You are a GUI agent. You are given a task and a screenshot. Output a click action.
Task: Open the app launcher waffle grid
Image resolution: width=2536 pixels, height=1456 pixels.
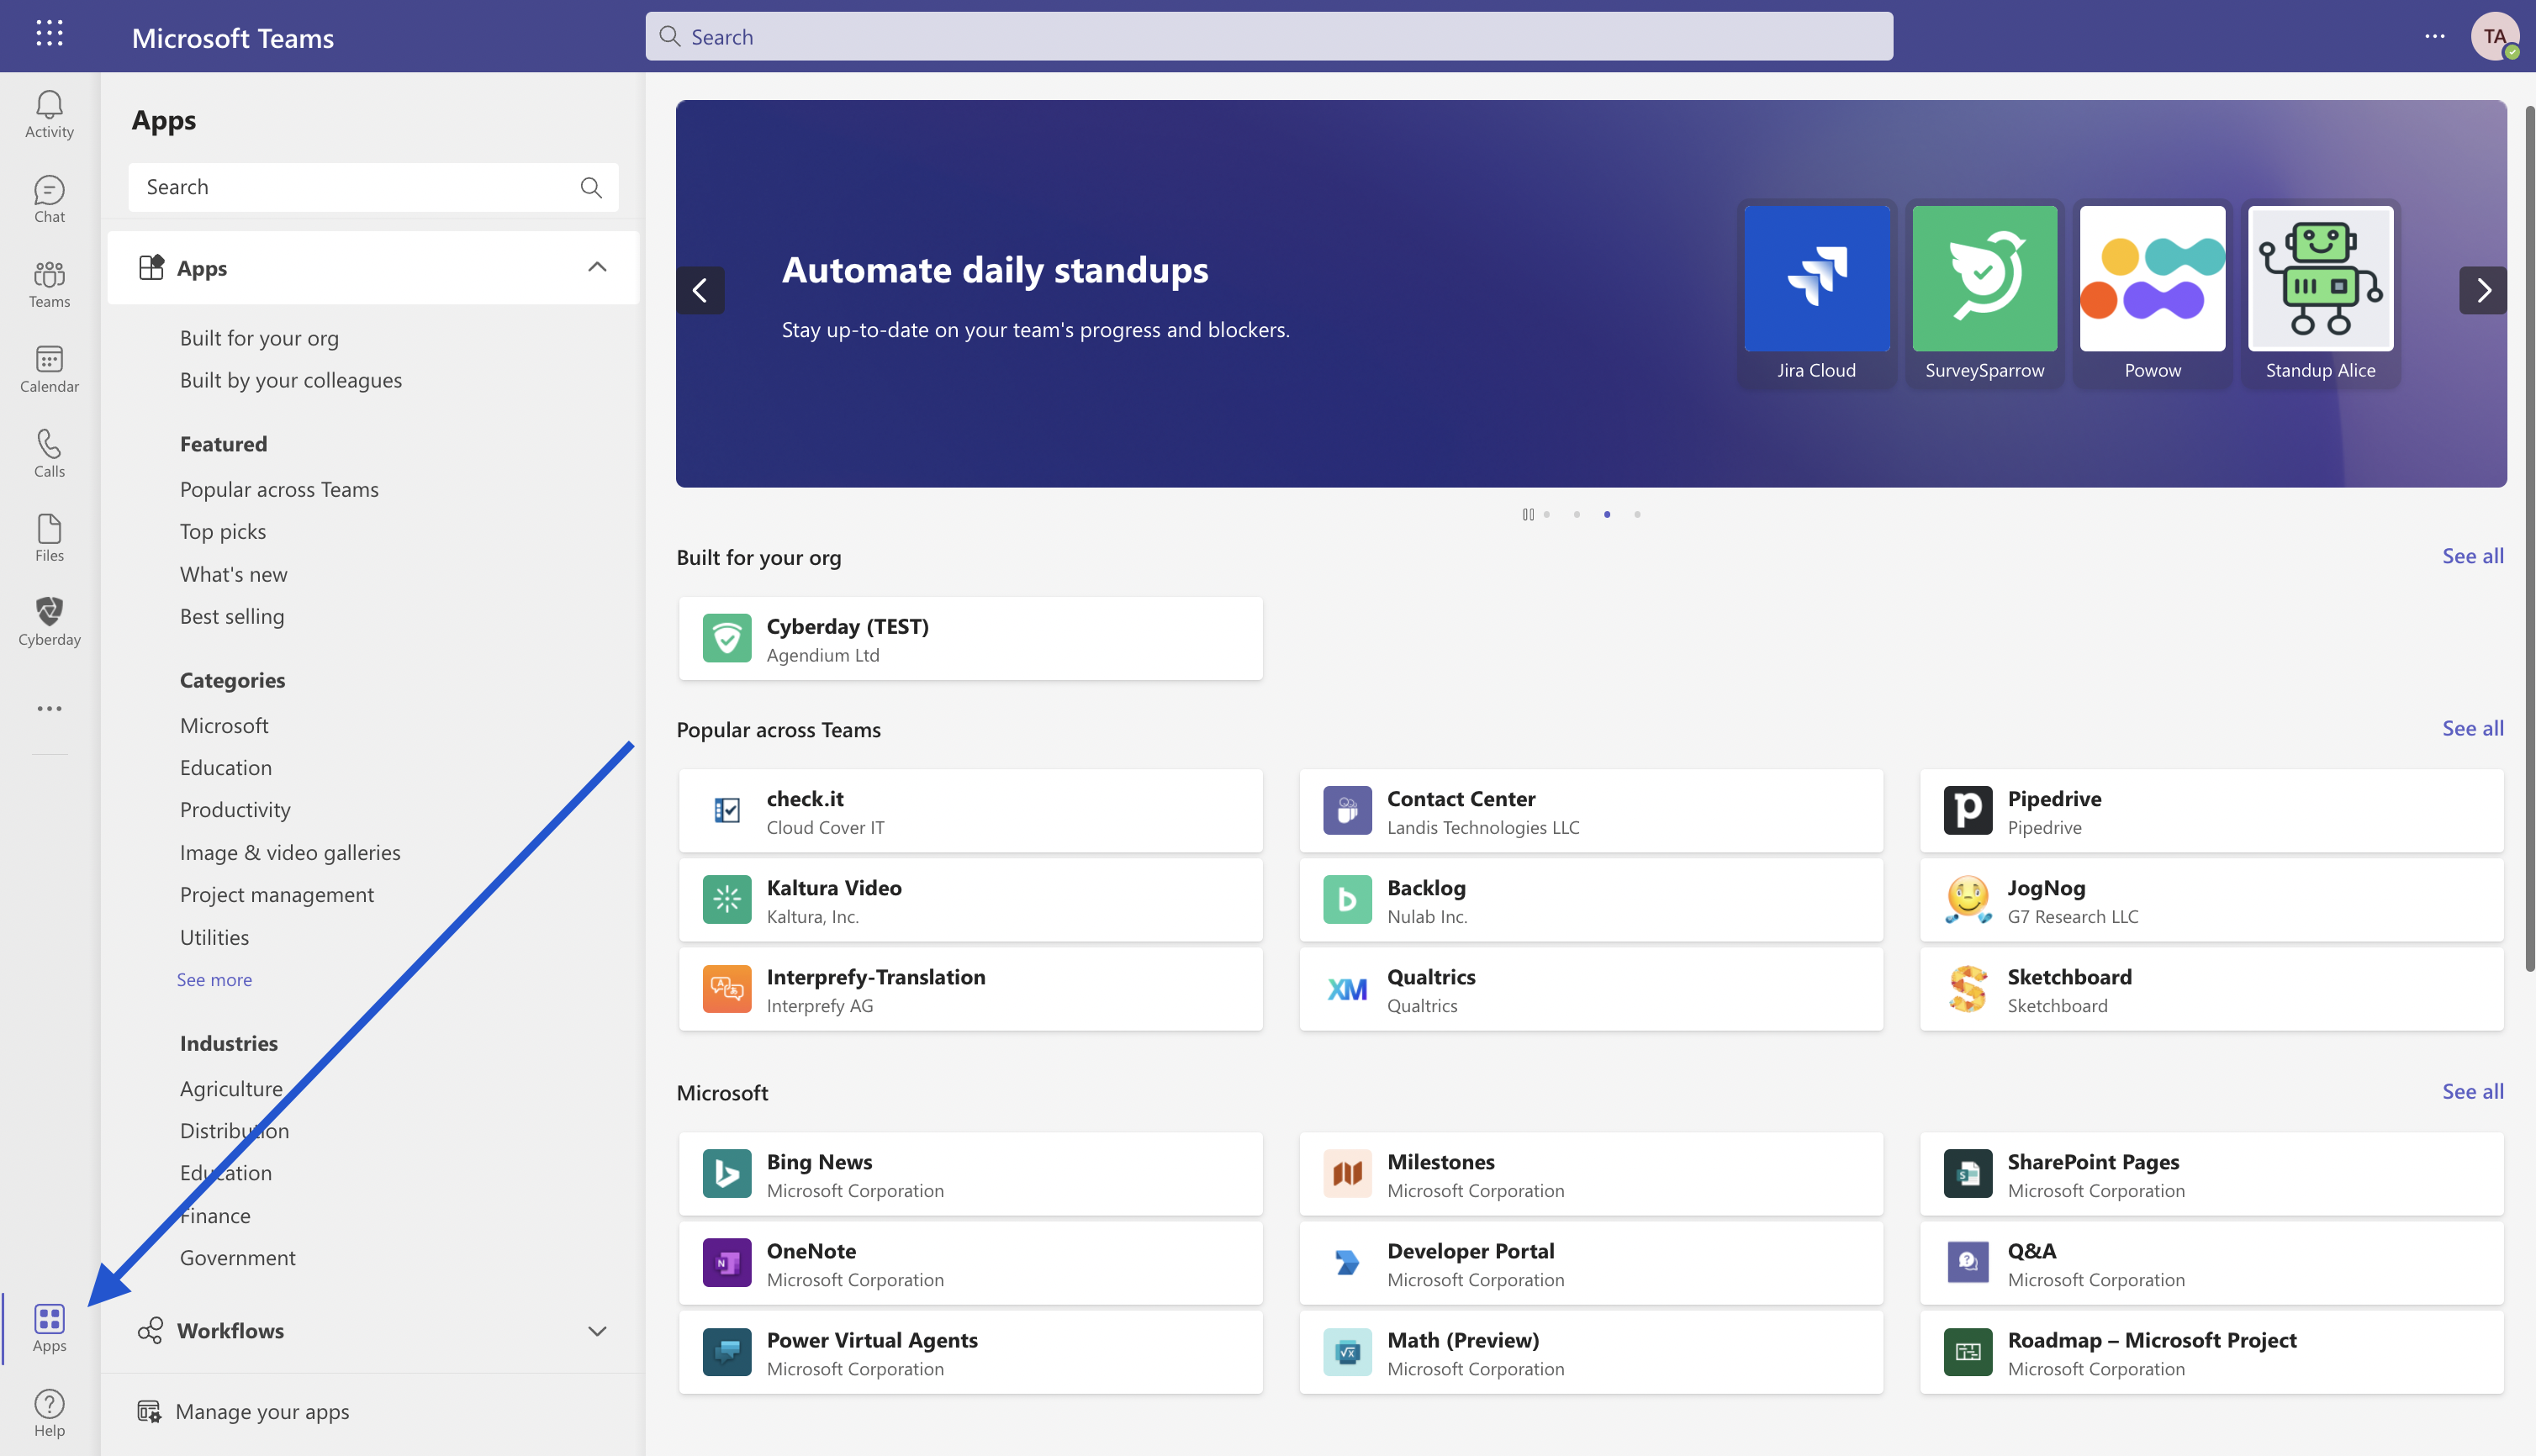click(x=49, y=33)
